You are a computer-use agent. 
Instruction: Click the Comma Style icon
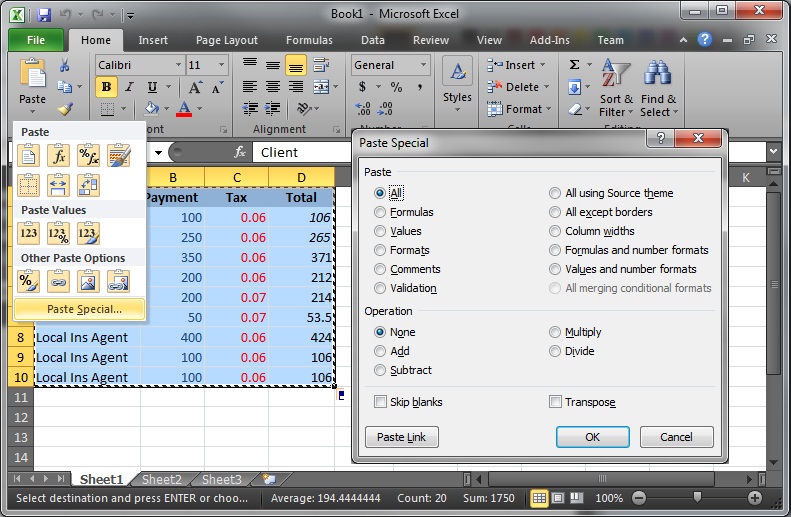419,87
